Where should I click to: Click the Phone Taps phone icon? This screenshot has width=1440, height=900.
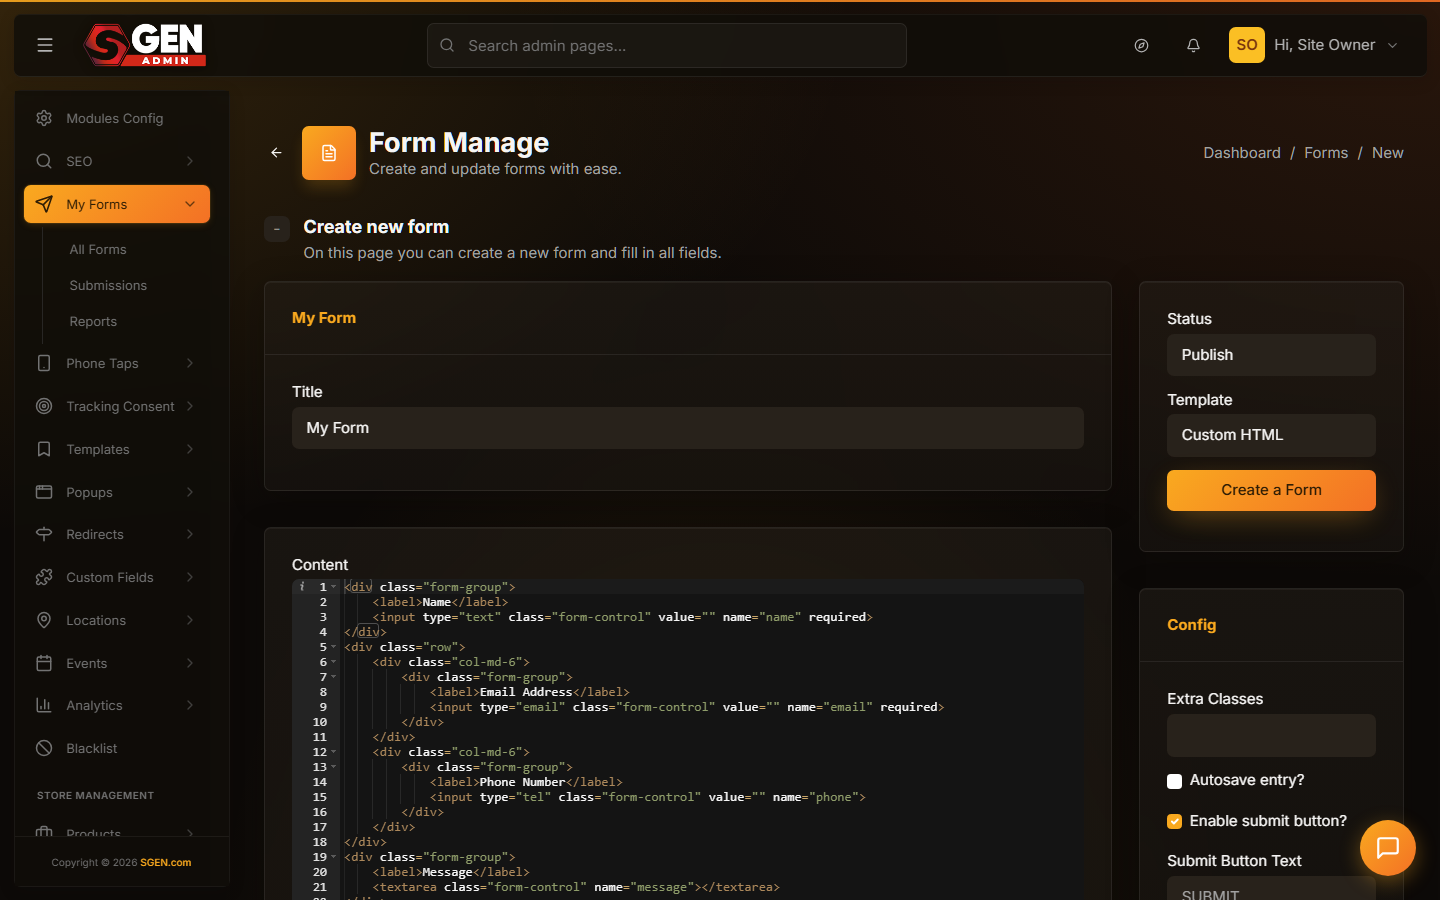pyautogui.click(x=44, y=363)
